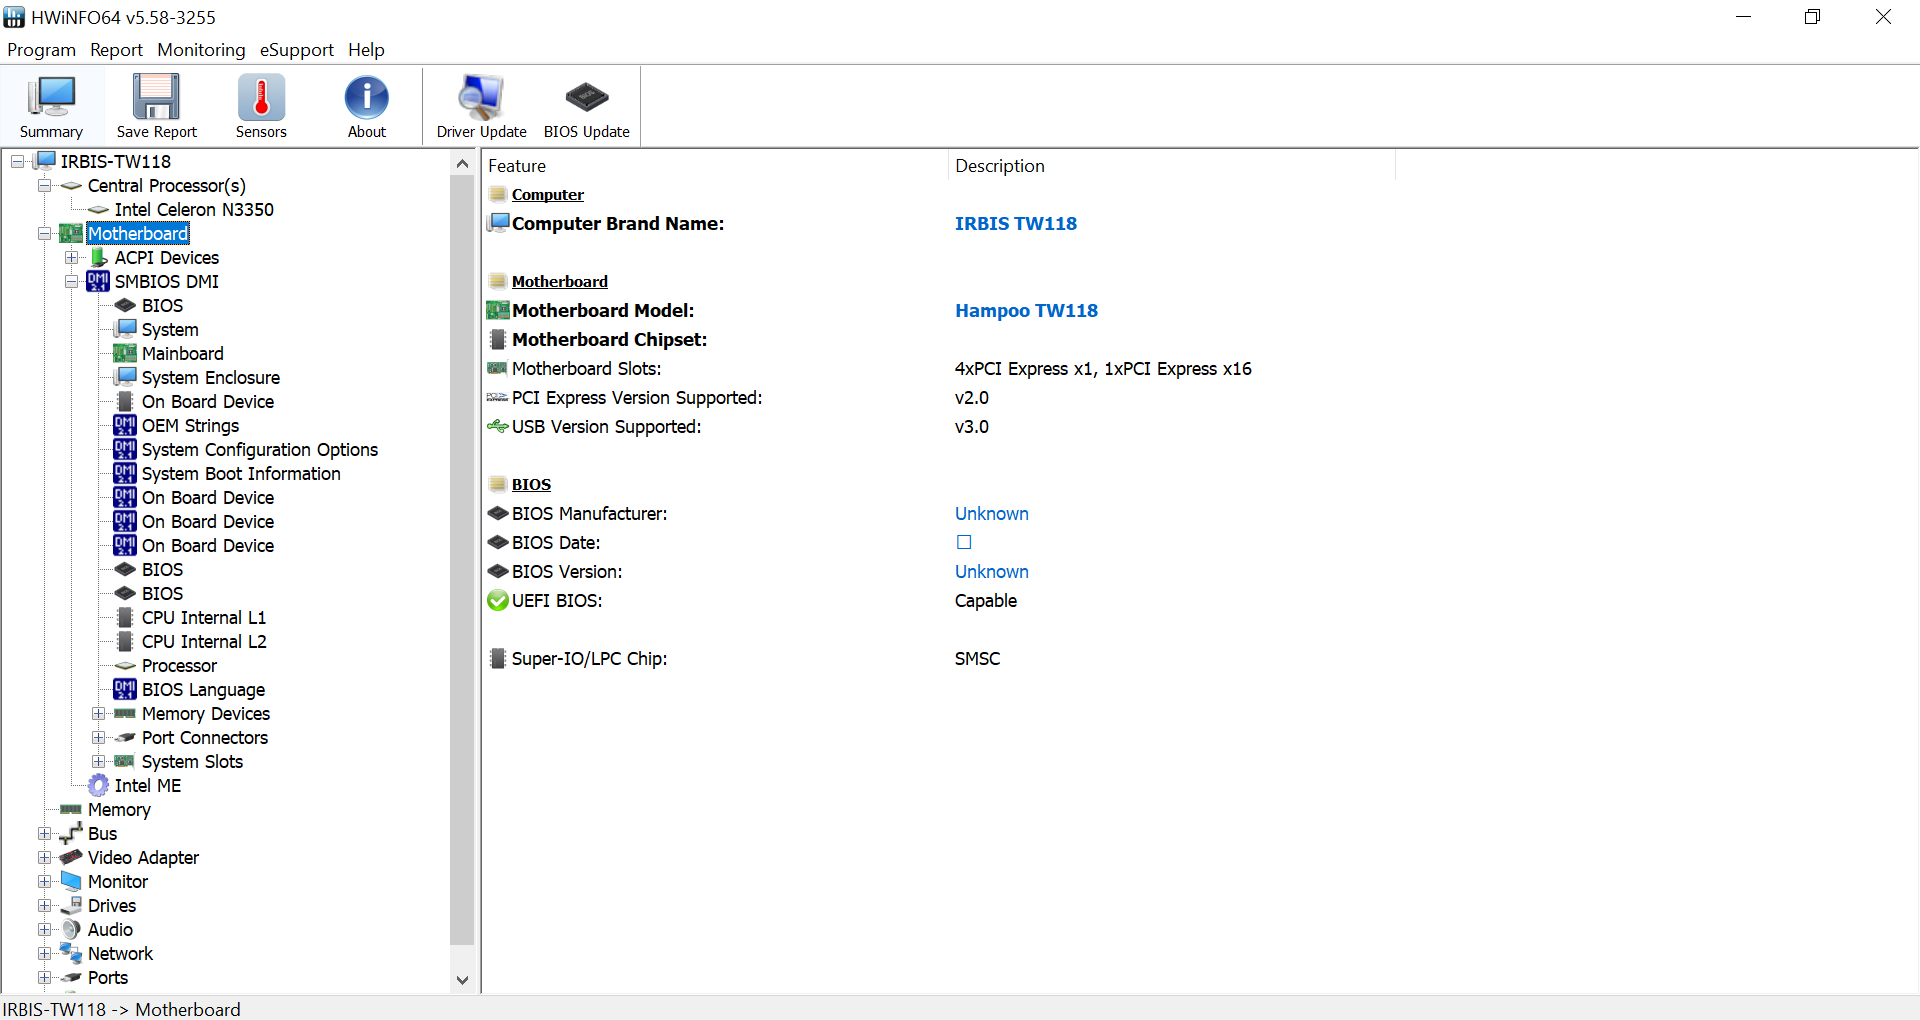Expand the Drives tree node
Viewport: 1920px width, 1020px height.
[x=44, y=906]
